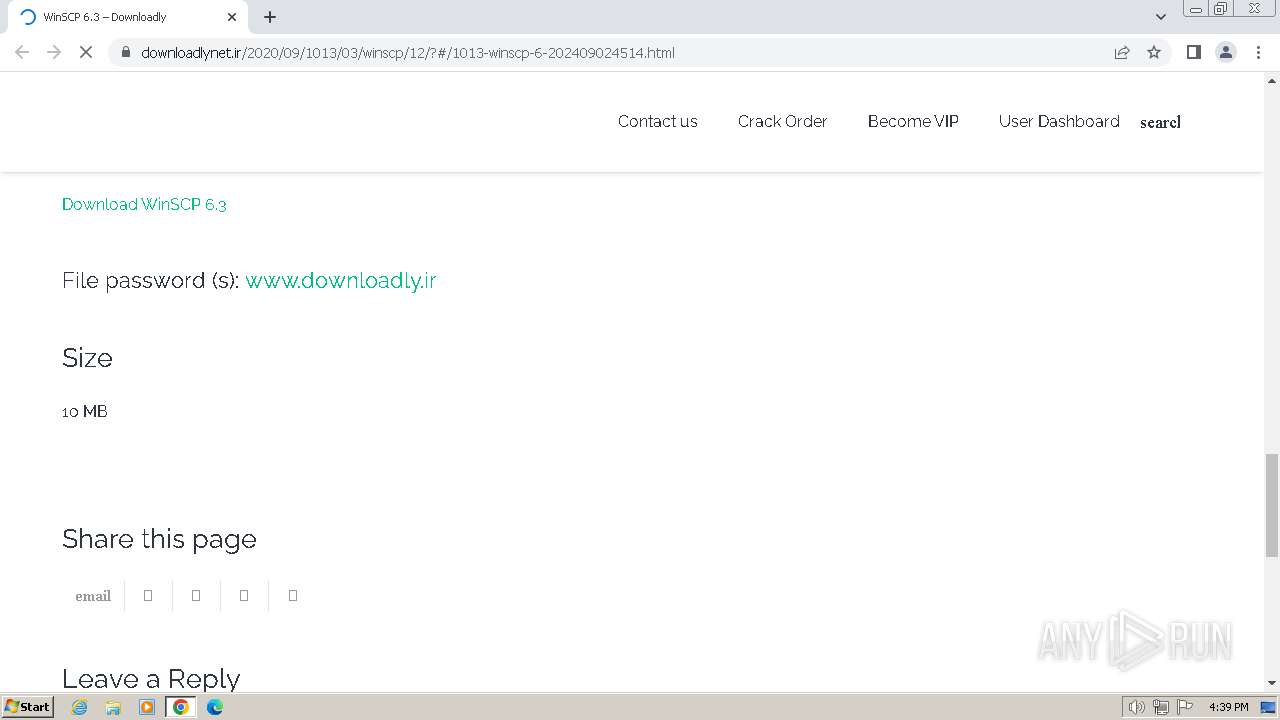The width and height of the screenshot is (1280, 720).
Task: Open Windows Start menu
Action: 27,706
